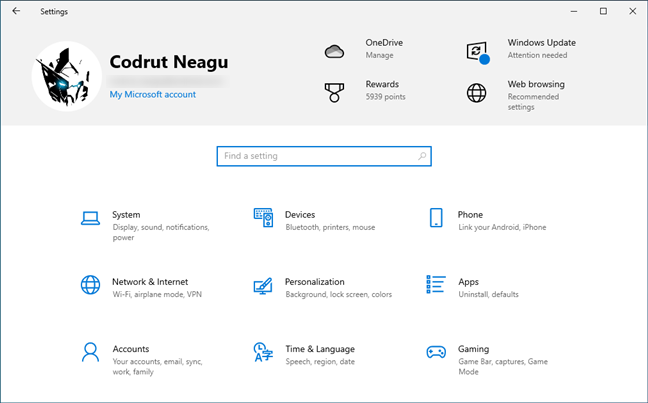Image resolution: width=648 pixels, height=403 pixels.
Task: Go back with the arrow in title bar
Action: [x=16, y=11]
